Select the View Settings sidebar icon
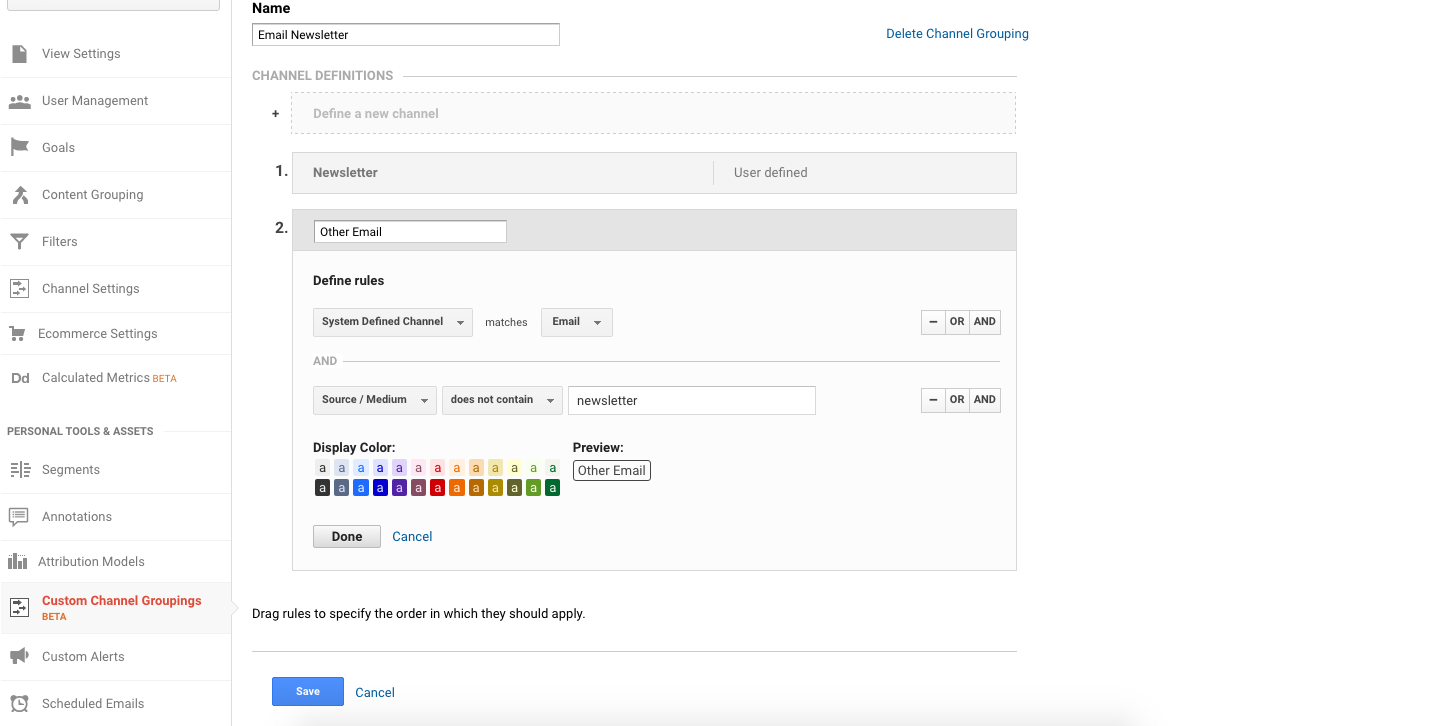The height and width of the screenshot is (726, 1456). pyautogui.click(x=18, y=53)
